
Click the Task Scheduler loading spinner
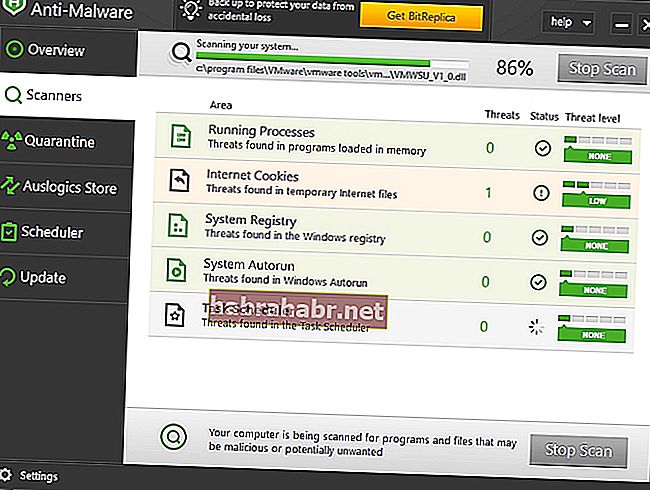(536, 327)
